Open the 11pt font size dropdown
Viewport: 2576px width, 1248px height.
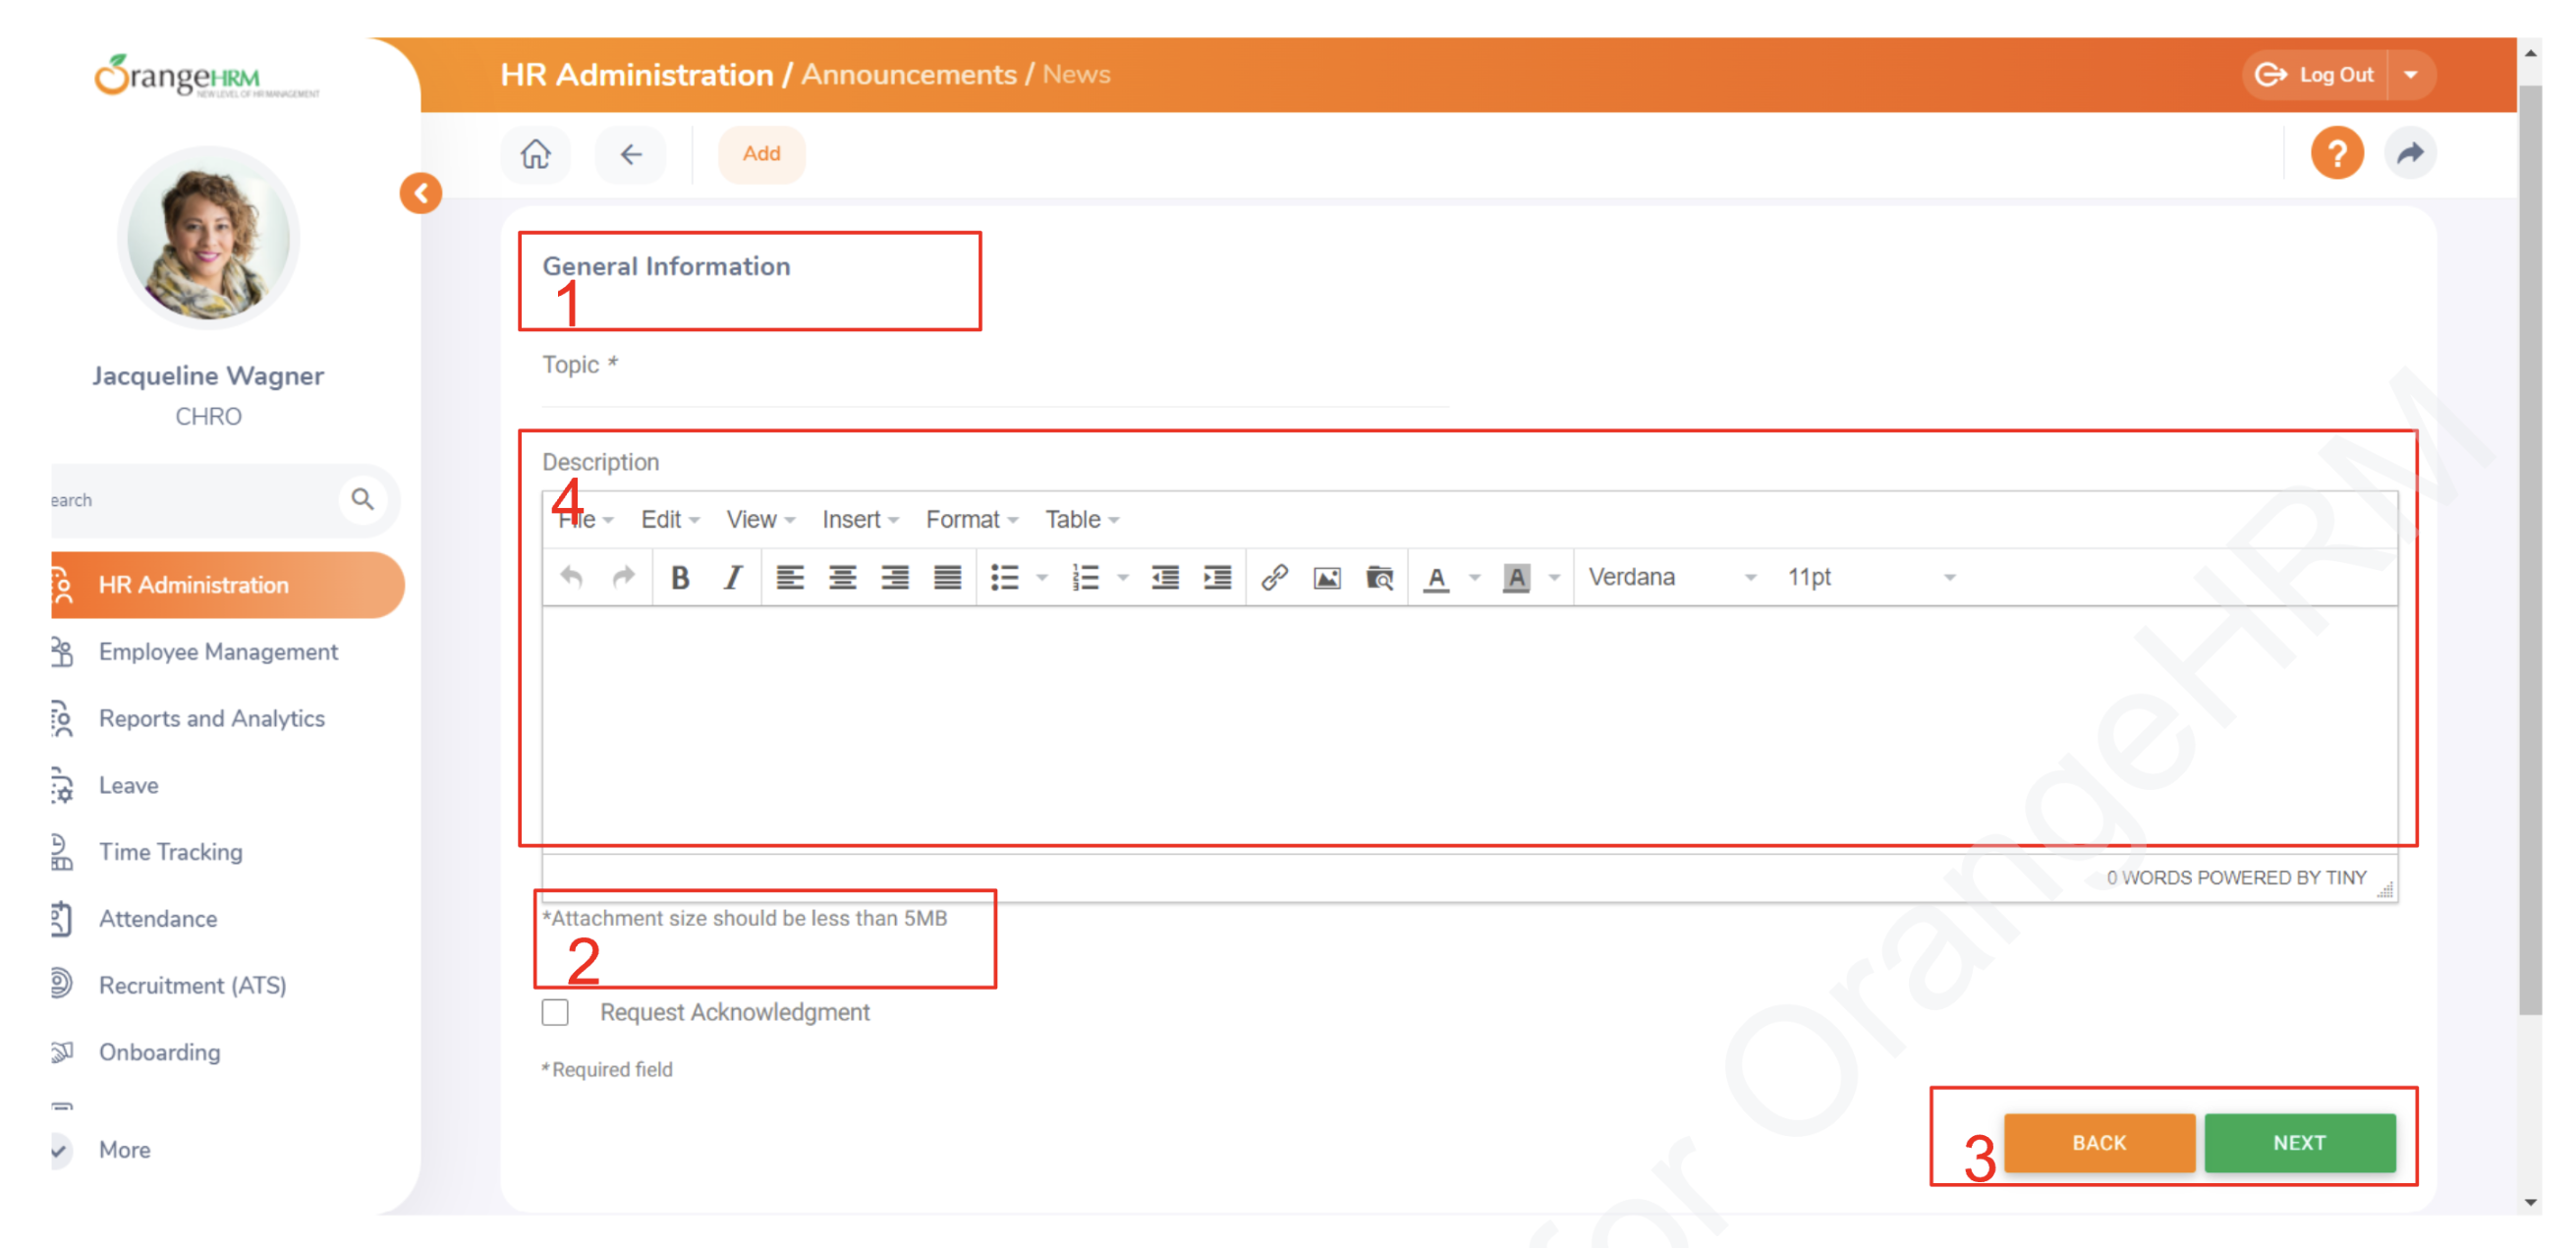[x=1870, y=577]
